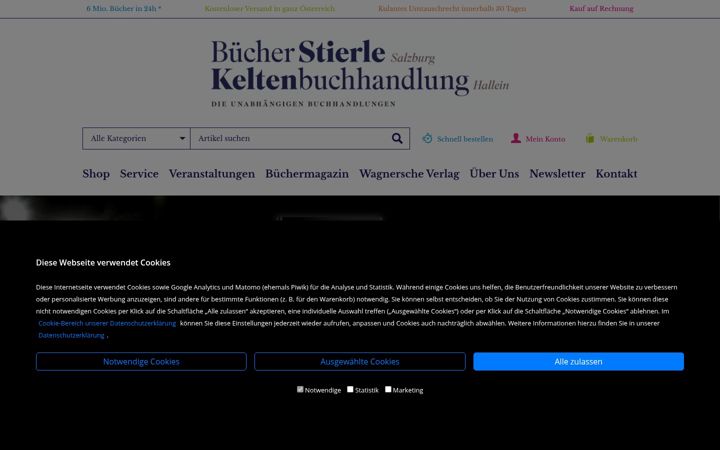Open the Service menu
Image resolution: width=720 pixels, height=450 pixels.
pos(139,174)
